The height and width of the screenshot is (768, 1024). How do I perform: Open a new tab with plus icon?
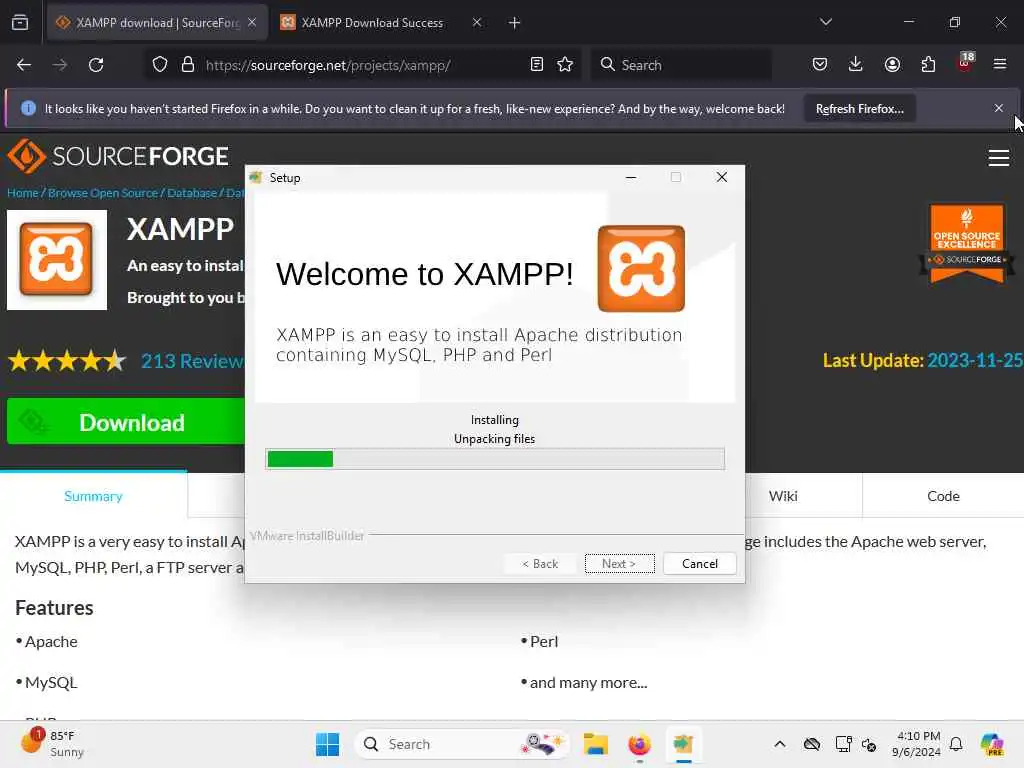(x=515, y=23)
